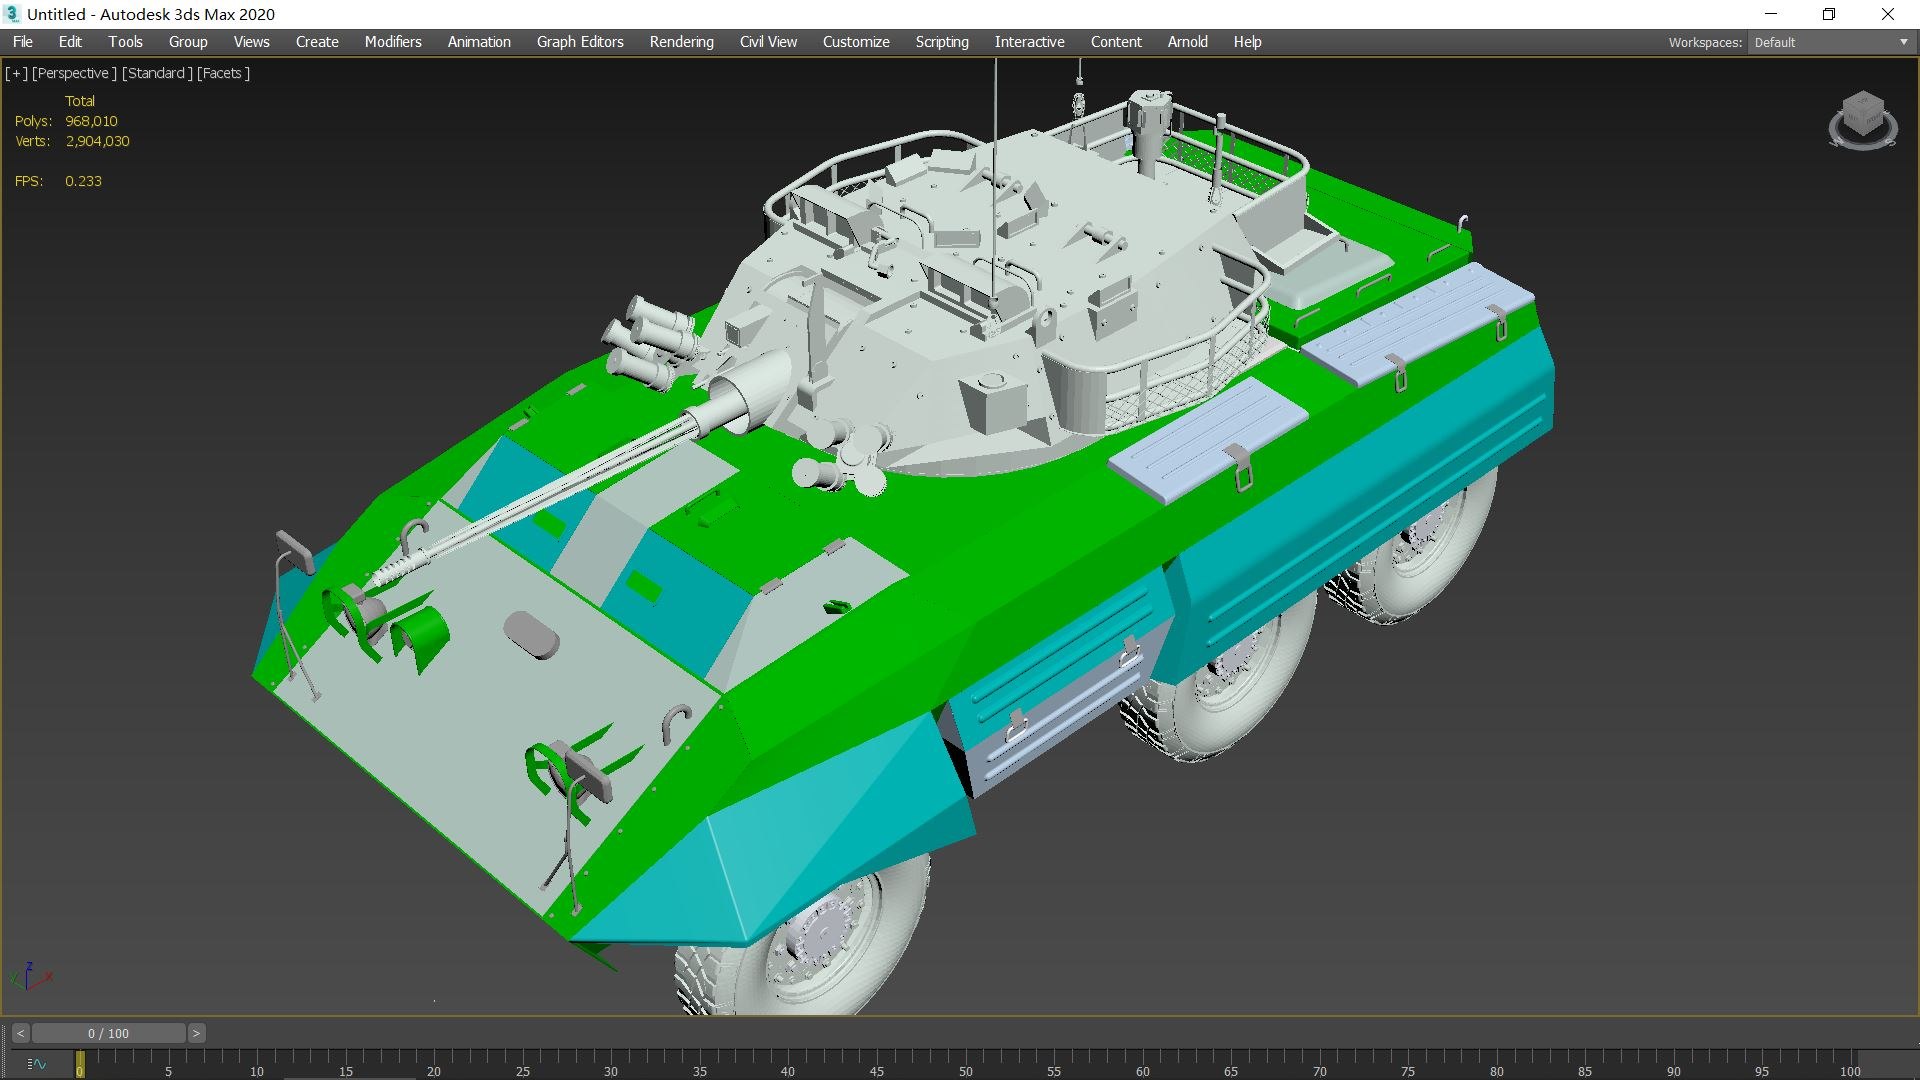Image resolution: width=1920 pixels, height=1080 pixels.
Task: Click the 0 / 100 time slider handle
Action: click(x=108, y=1033)
